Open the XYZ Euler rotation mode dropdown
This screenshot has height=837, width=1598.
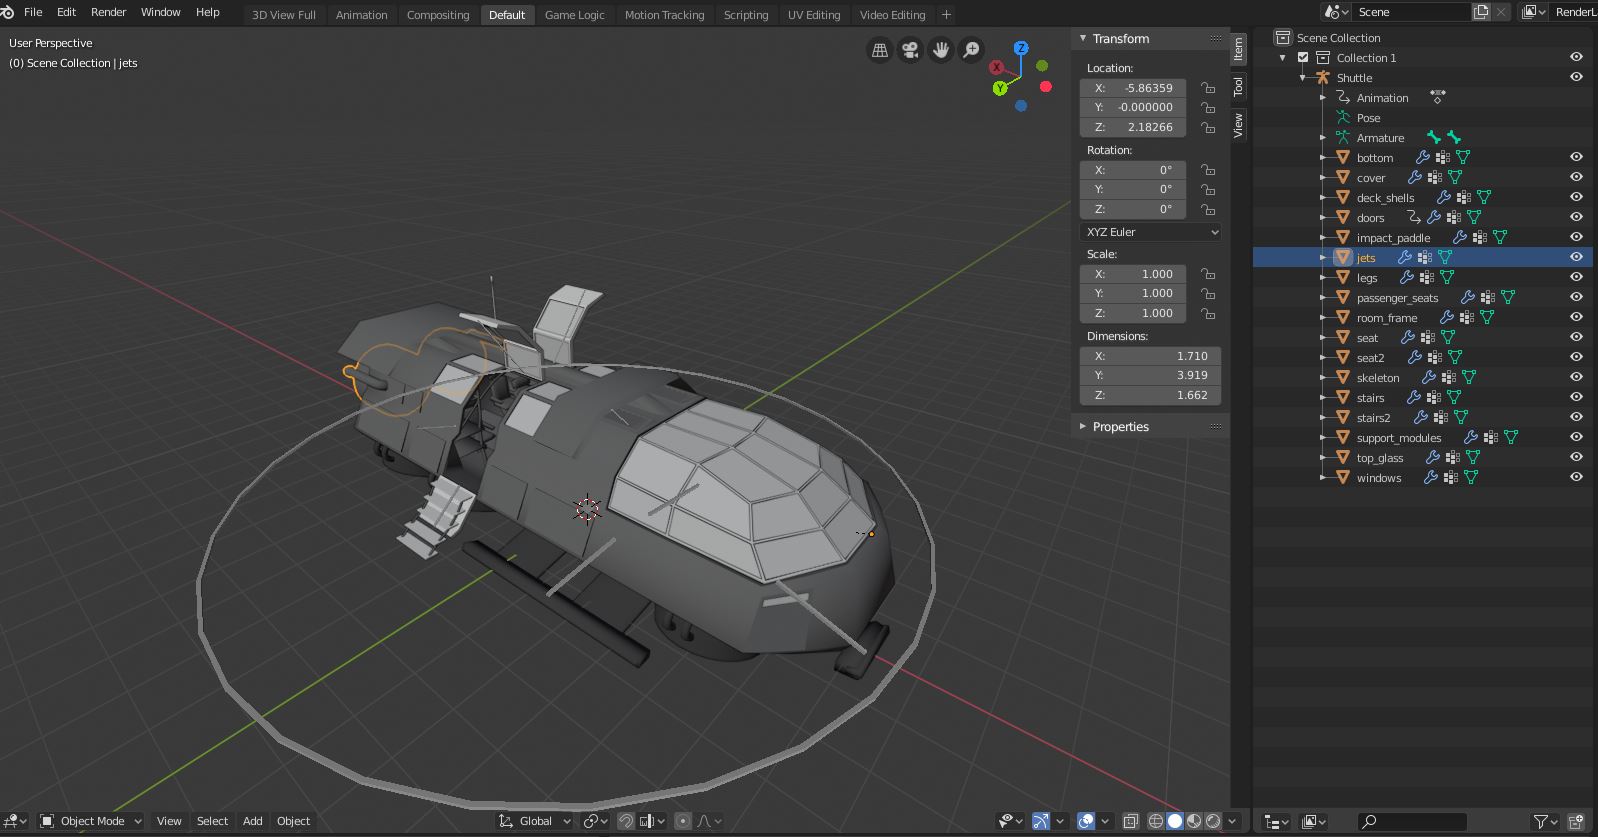pos(1151,232)
